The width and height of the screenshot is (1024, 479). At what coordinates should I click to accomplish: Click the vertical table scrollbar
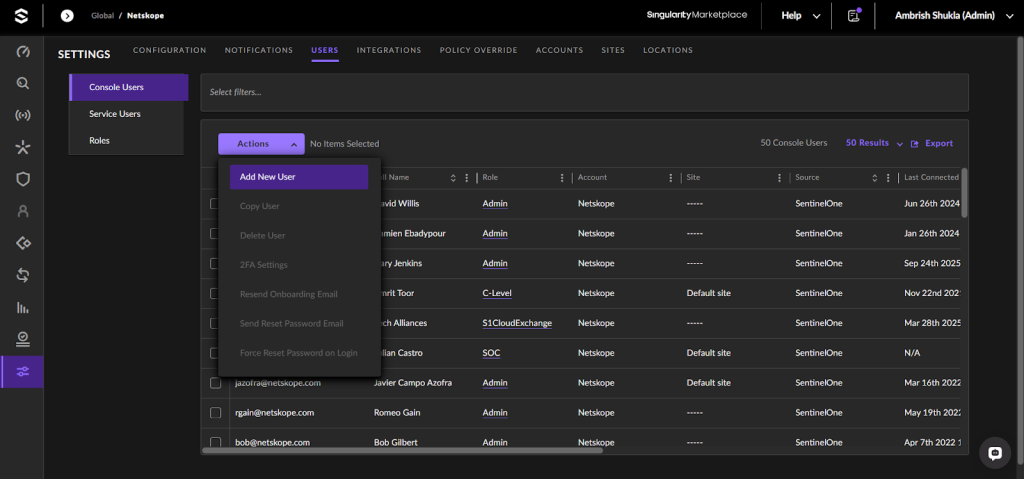pyautogui.click(x=965, y=193)
